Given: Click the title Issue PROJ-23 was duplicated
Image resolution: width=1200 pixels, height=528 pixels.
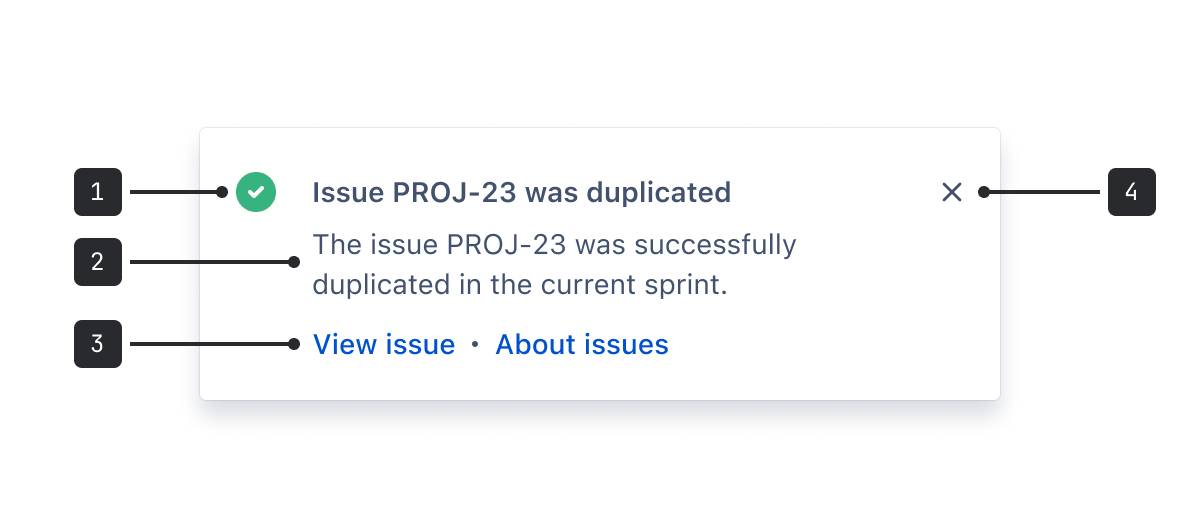Looking at the screenshot, I should pyautogui.click(x=522, y=192).
